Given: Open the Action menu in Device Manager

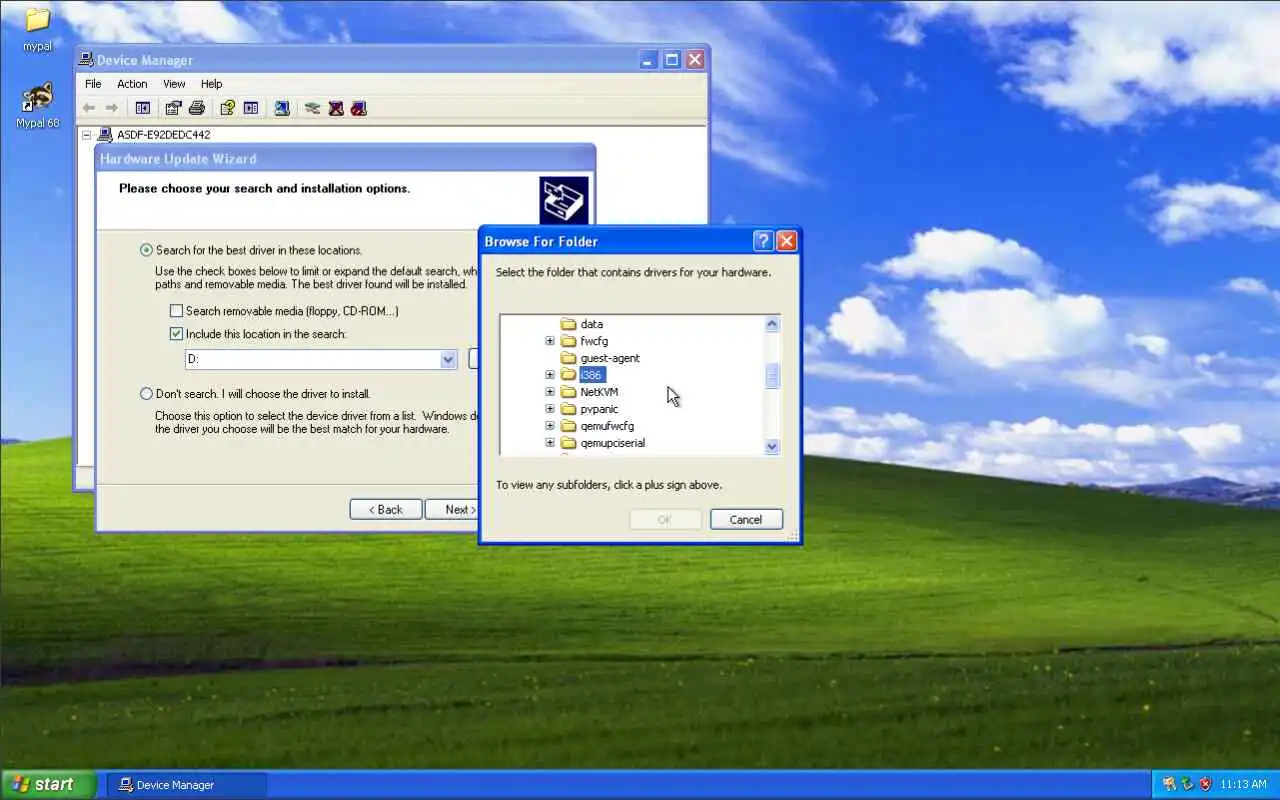Looking at the screenshot, I should pos(132,84).
